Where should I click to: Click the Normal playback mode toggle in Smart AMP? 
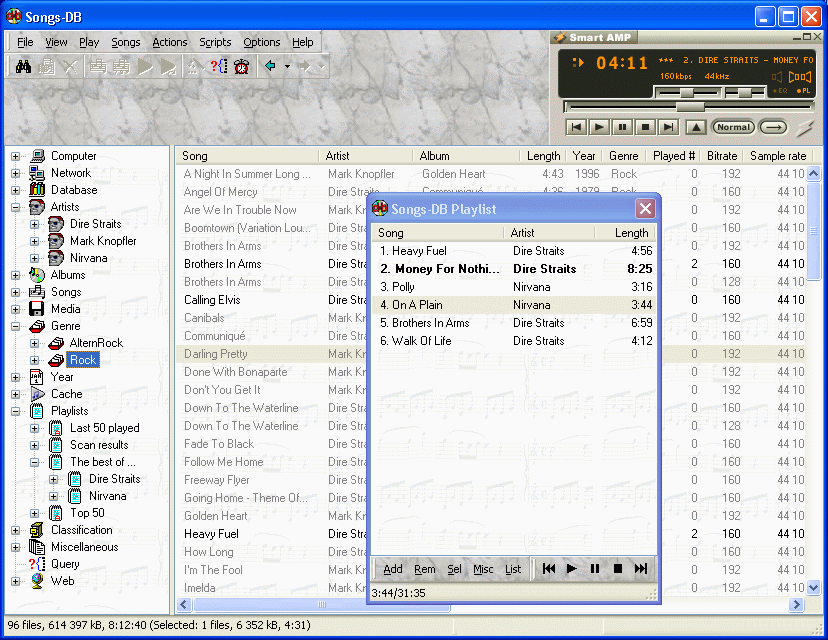click(735, 127)
